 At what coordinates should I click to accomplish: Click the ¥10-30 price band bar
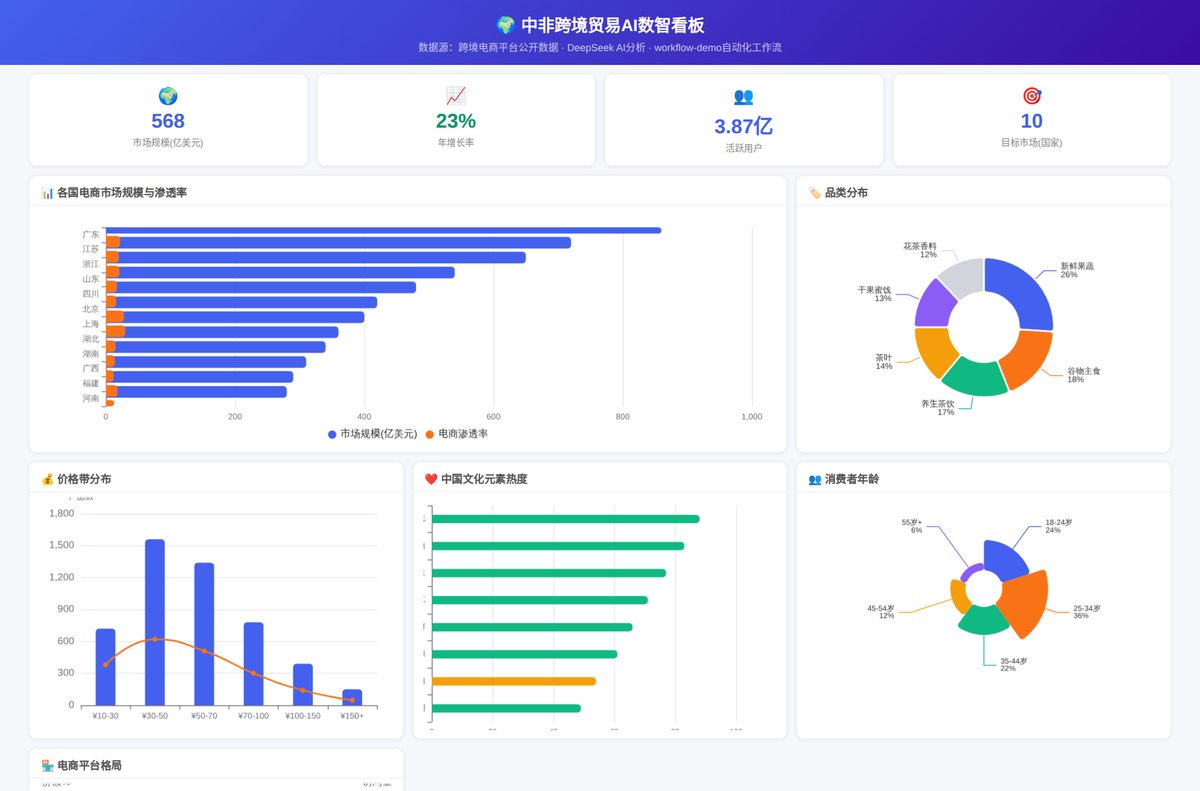tap(105, 667)
